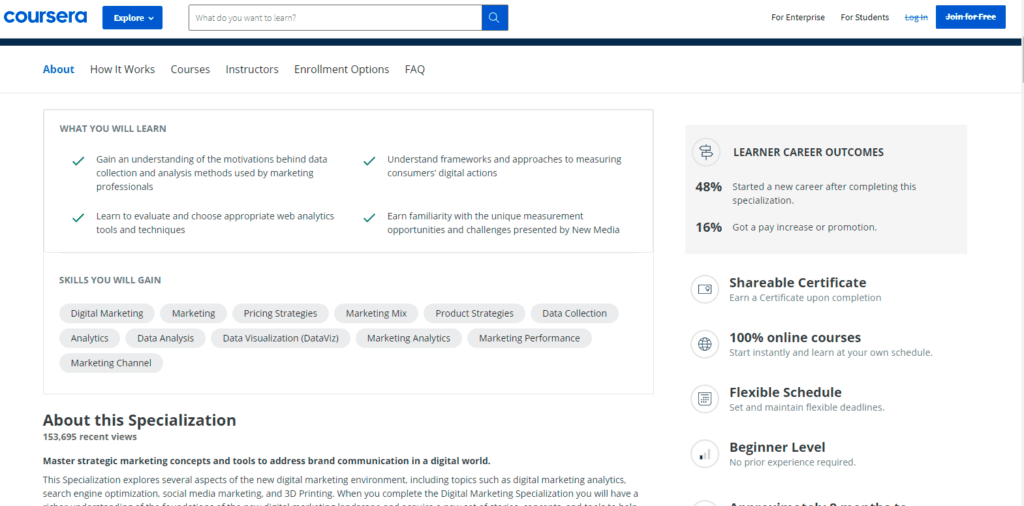Click the Learner Career Outcomes signpost icon

point(707,152)
